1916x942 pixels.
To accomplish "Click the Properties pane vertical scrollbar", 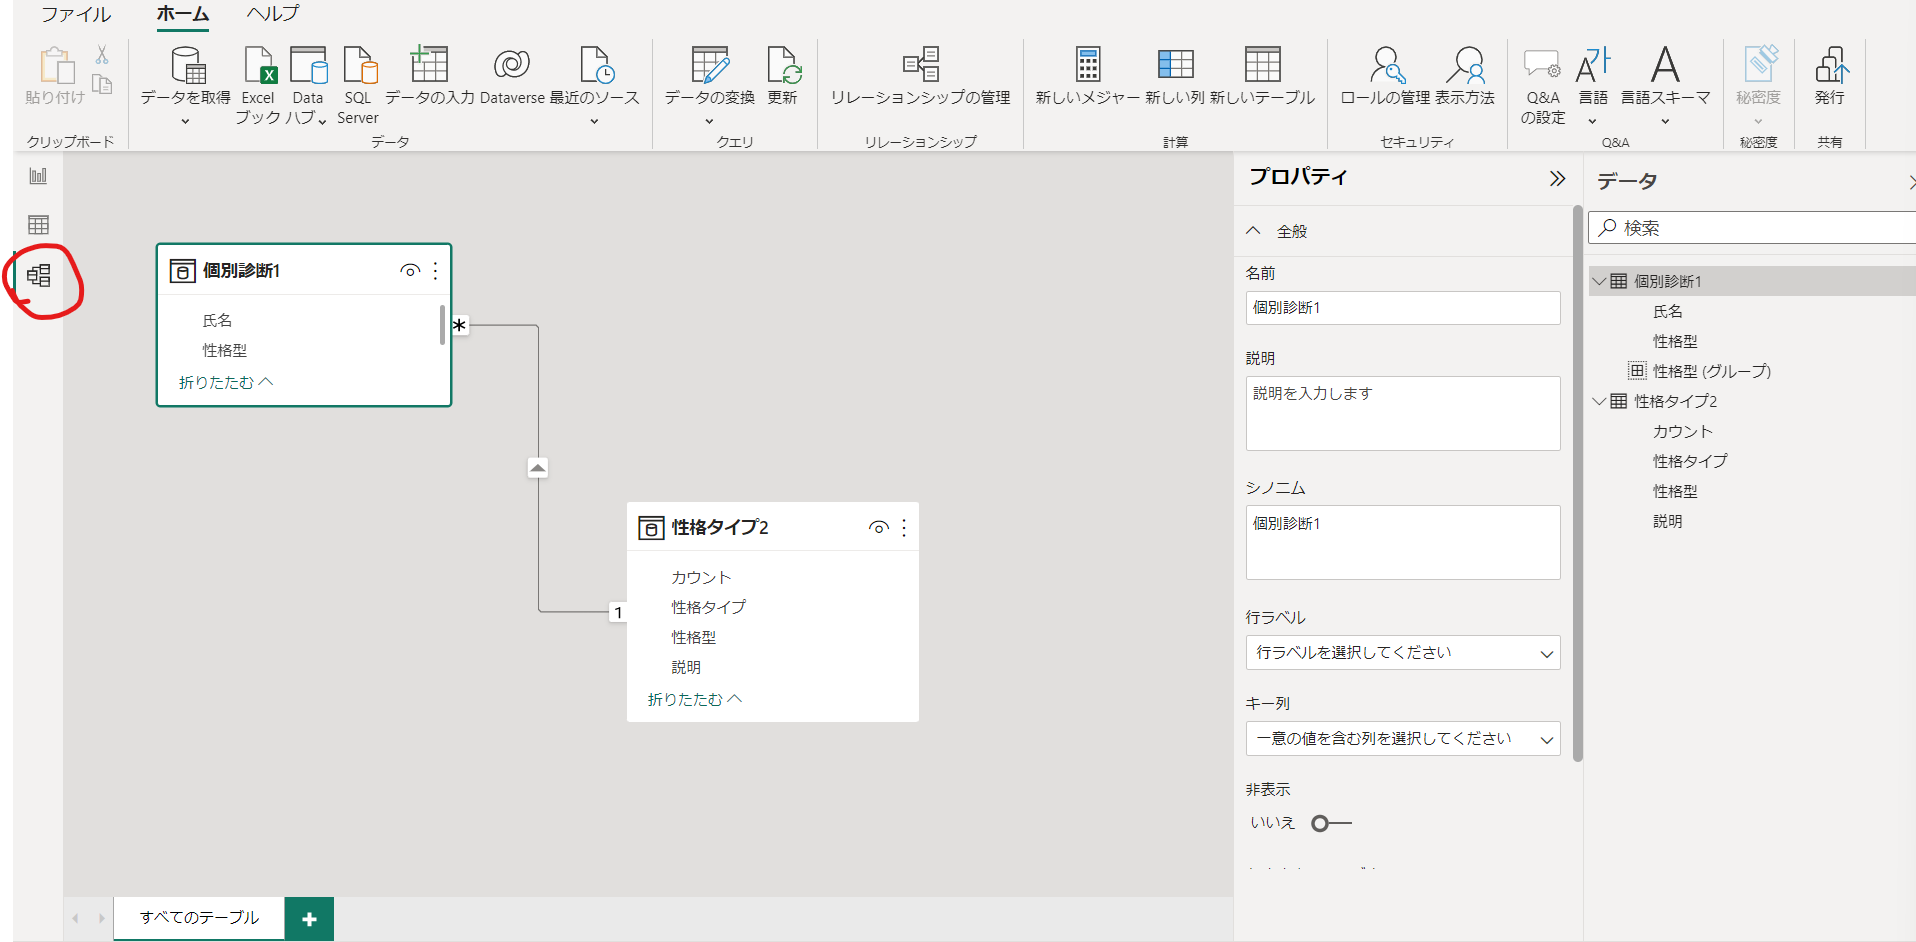I will pos(1578,483).
